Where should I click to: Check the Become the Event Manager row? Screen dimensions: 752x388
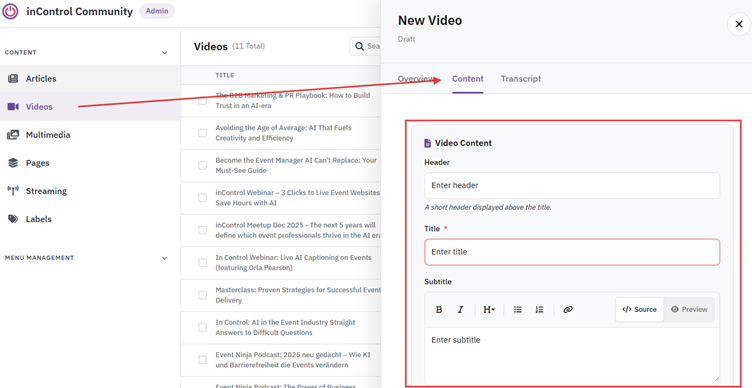point(202,165)
